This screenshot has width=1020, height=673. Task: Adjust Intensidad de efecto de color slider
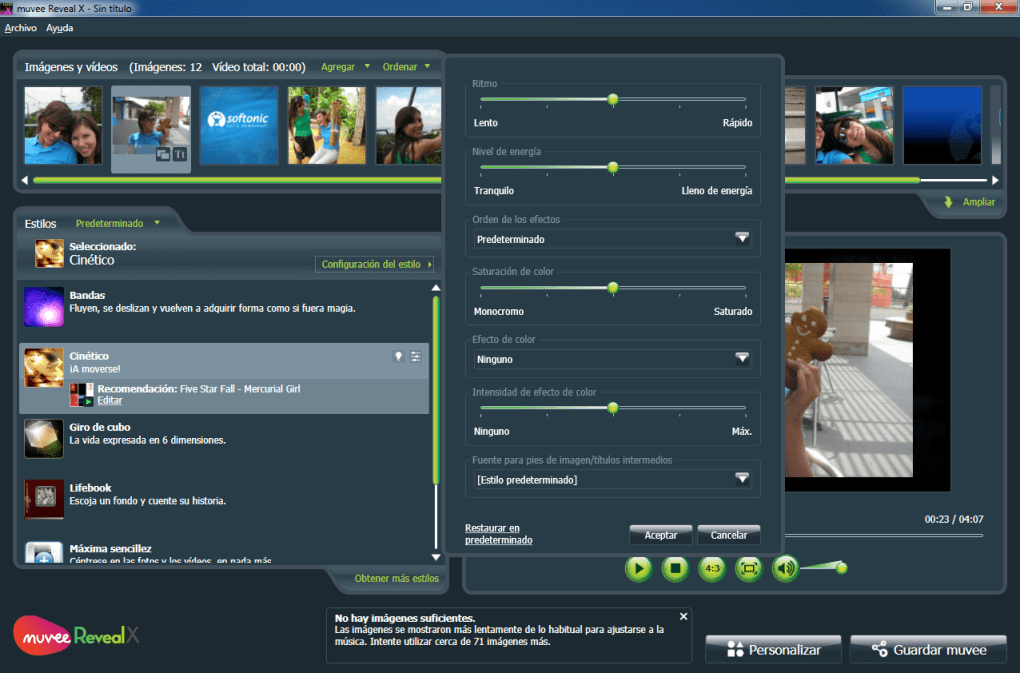pyautogui.click(x=613, y=408)
